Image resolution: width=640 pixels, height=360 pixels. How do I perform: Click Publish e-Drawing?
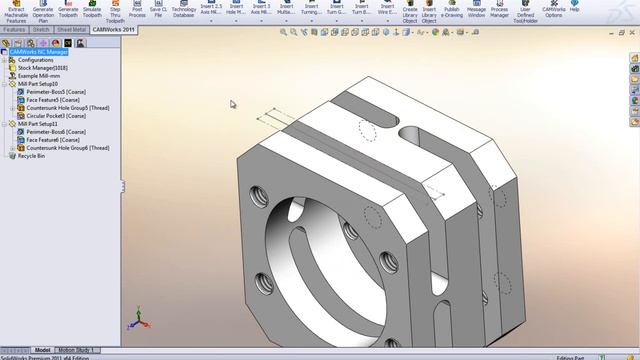pyautogui.click(x=452, y=9)
